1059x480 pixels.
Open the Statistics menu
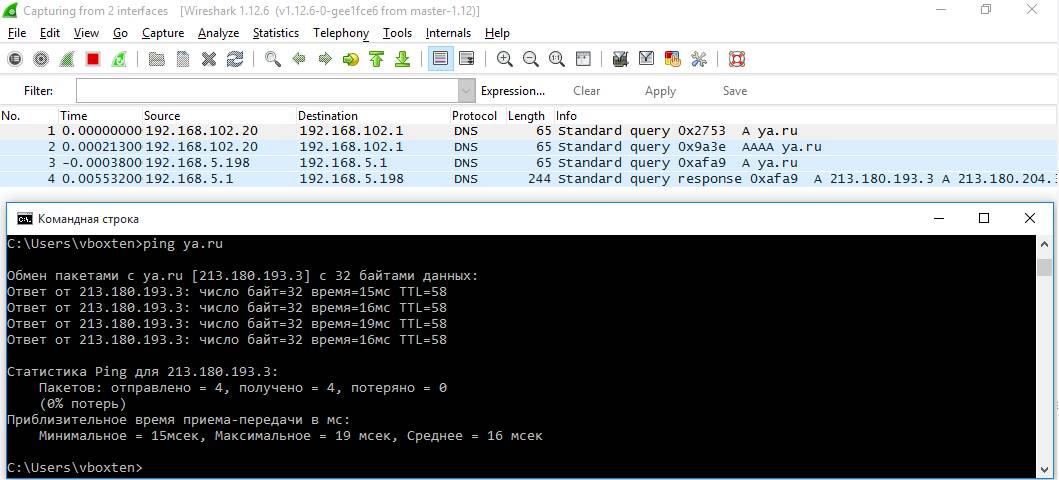pyautogui.click(x=275, y=33)
